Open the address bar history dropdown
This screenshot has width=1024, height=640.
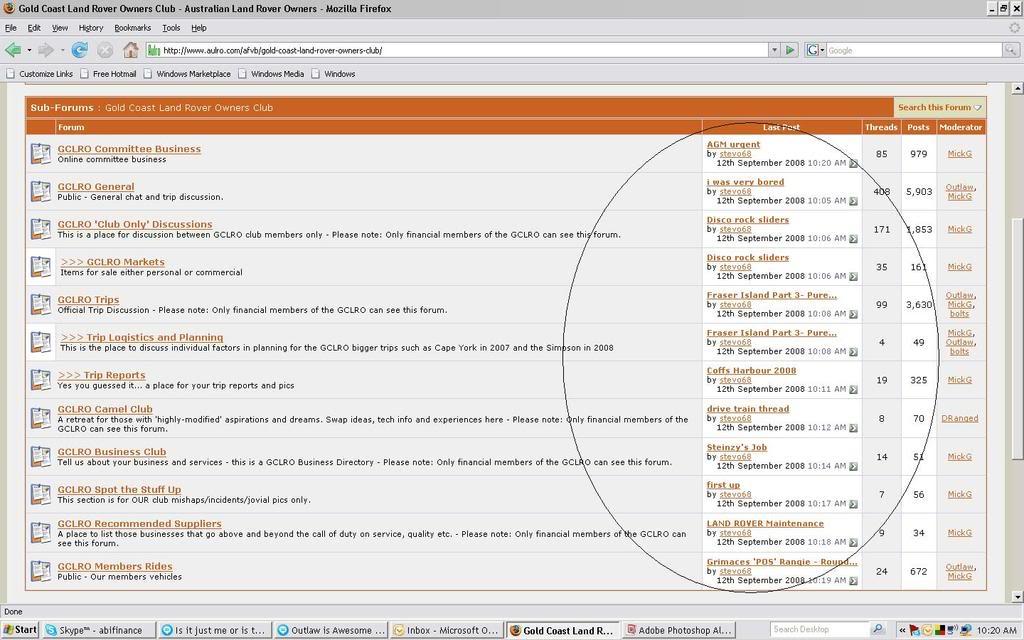tap(773, 49)
